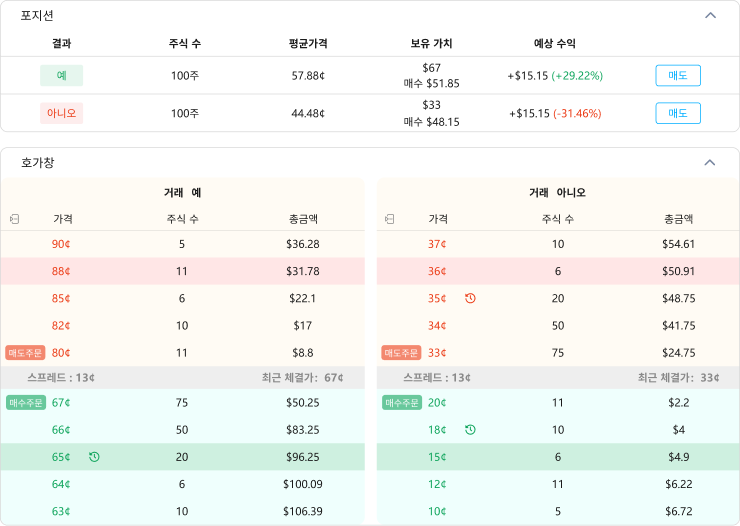Click the layout icon in 거래 예 header
The height and width of the screenshot is (526, 740).
click(x=14, y=219)
